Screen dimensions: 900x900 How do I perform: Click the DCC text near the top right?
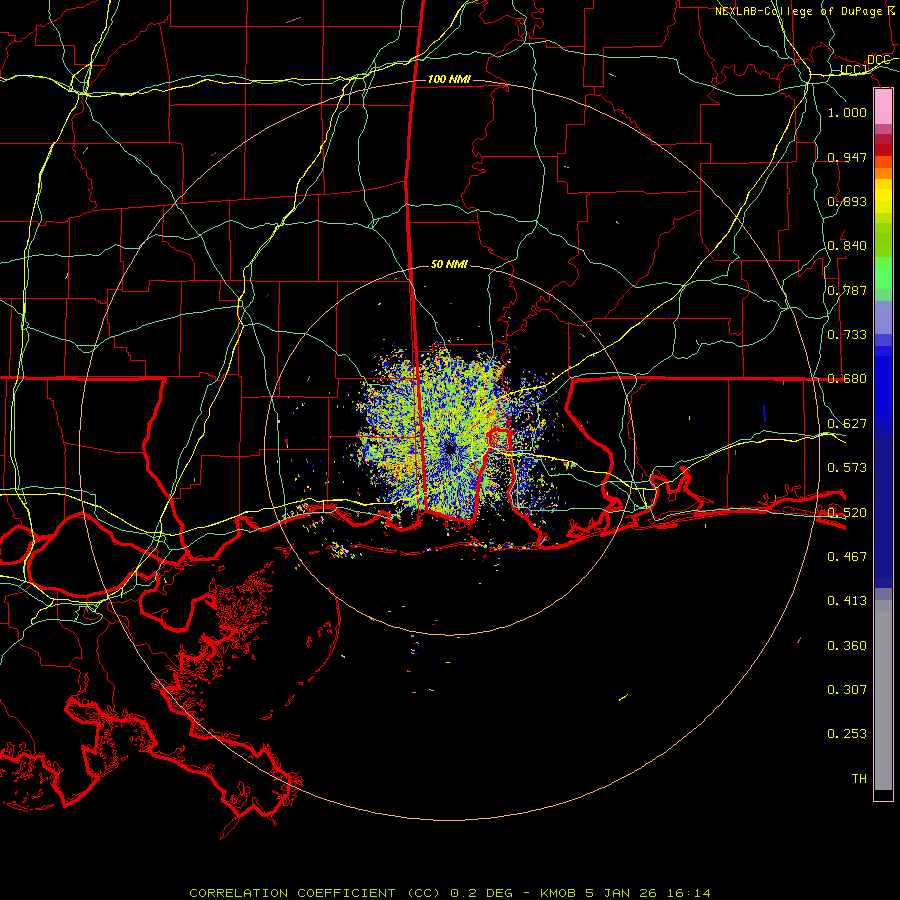coord(878,60)
